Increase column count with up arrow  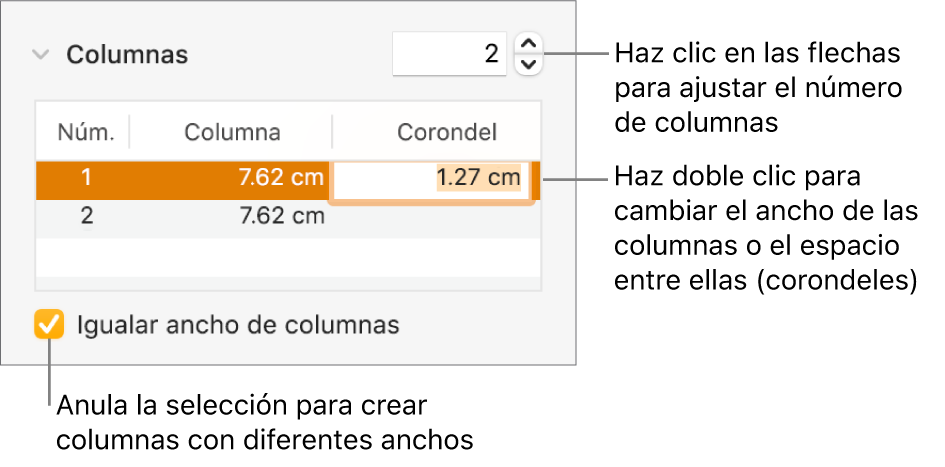pos(530,43)
